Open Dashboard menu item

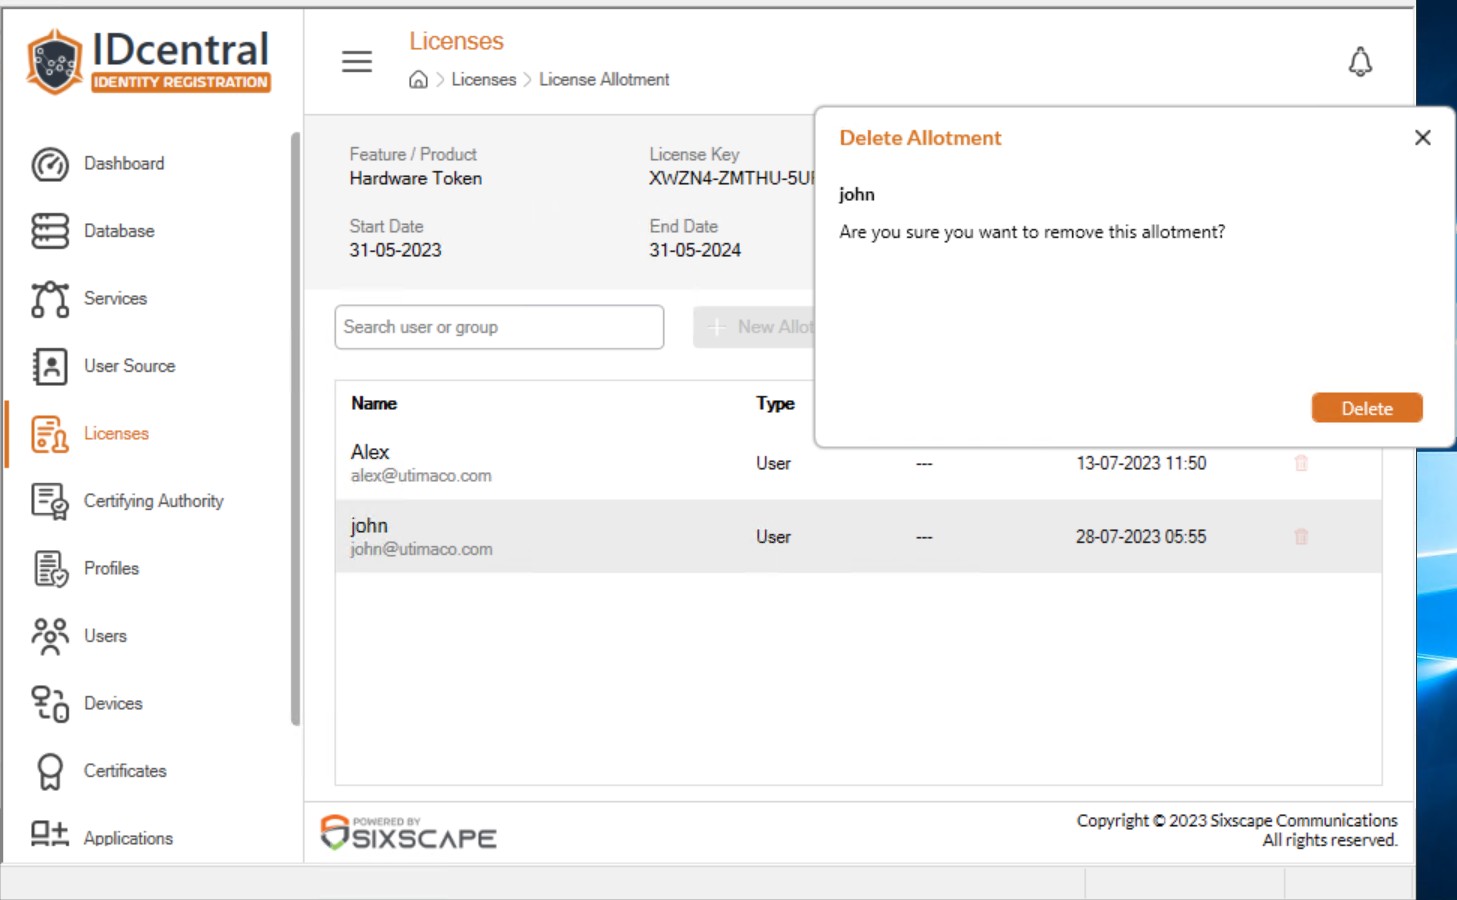click(x=124, y=164)
